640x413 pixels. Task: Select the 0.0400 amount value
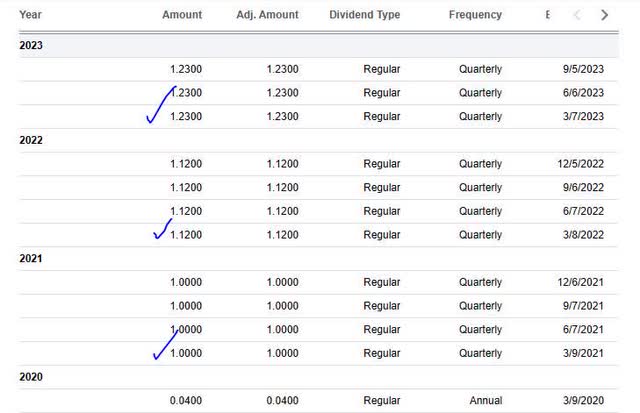point(186,400)
